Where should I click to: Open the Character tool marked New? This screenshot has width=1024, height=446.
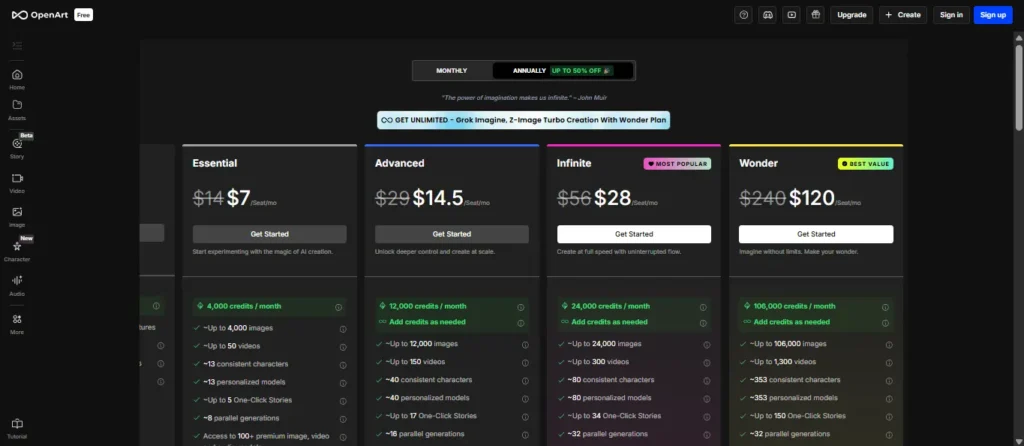coord(17,251)
